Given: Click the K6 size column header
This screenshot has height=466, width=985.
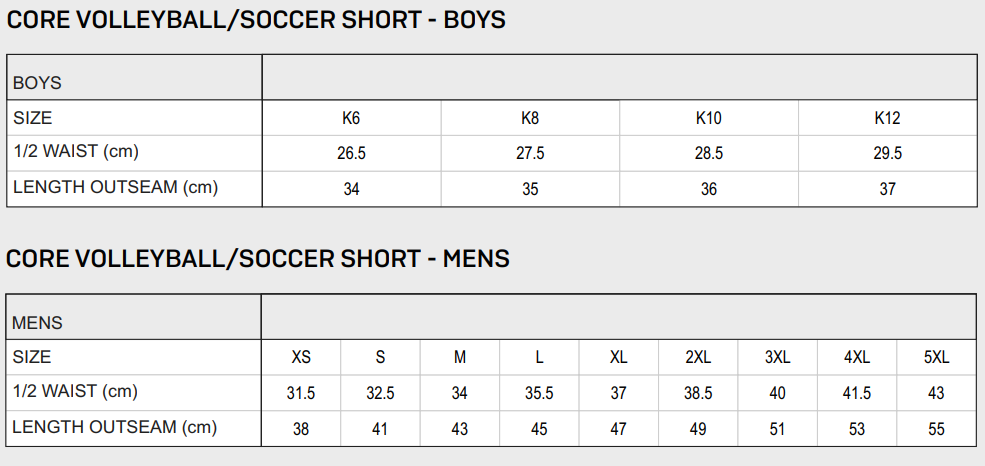Looking at the screenshot, I should pyautogui.click(x=351, y=118).
